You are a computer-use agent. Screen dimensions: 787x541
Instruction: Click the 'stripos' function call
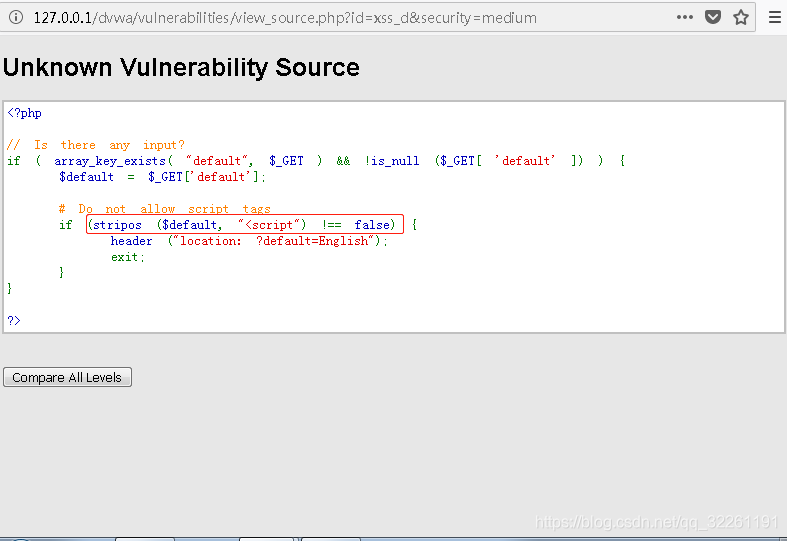(117, 225)
